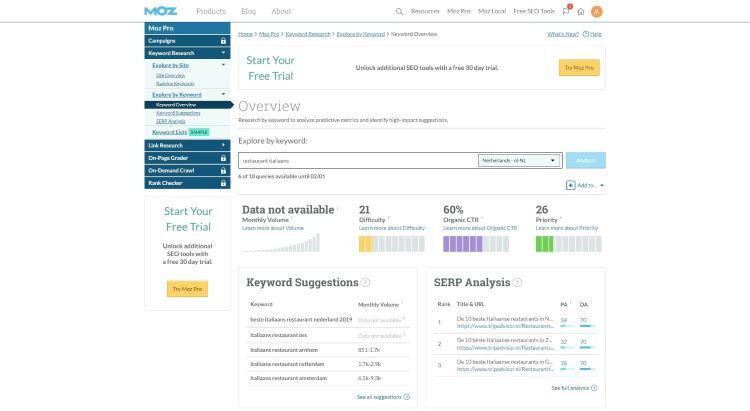Open the Products menu
Screen dimensions: 750x411
[x=211, y=11]
